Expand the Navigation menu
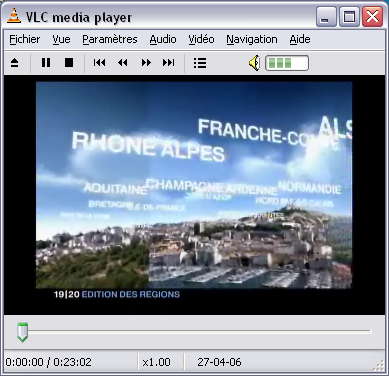This screenshot has width=389, height=376. [x=252, y=39]
